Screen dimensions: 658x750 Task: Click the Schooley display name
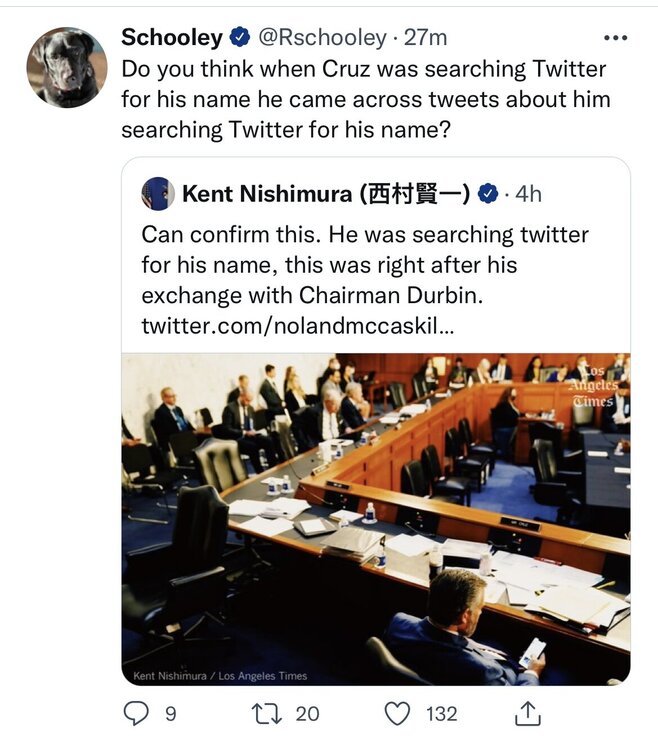pyautogui.click(x=172, y=38)
